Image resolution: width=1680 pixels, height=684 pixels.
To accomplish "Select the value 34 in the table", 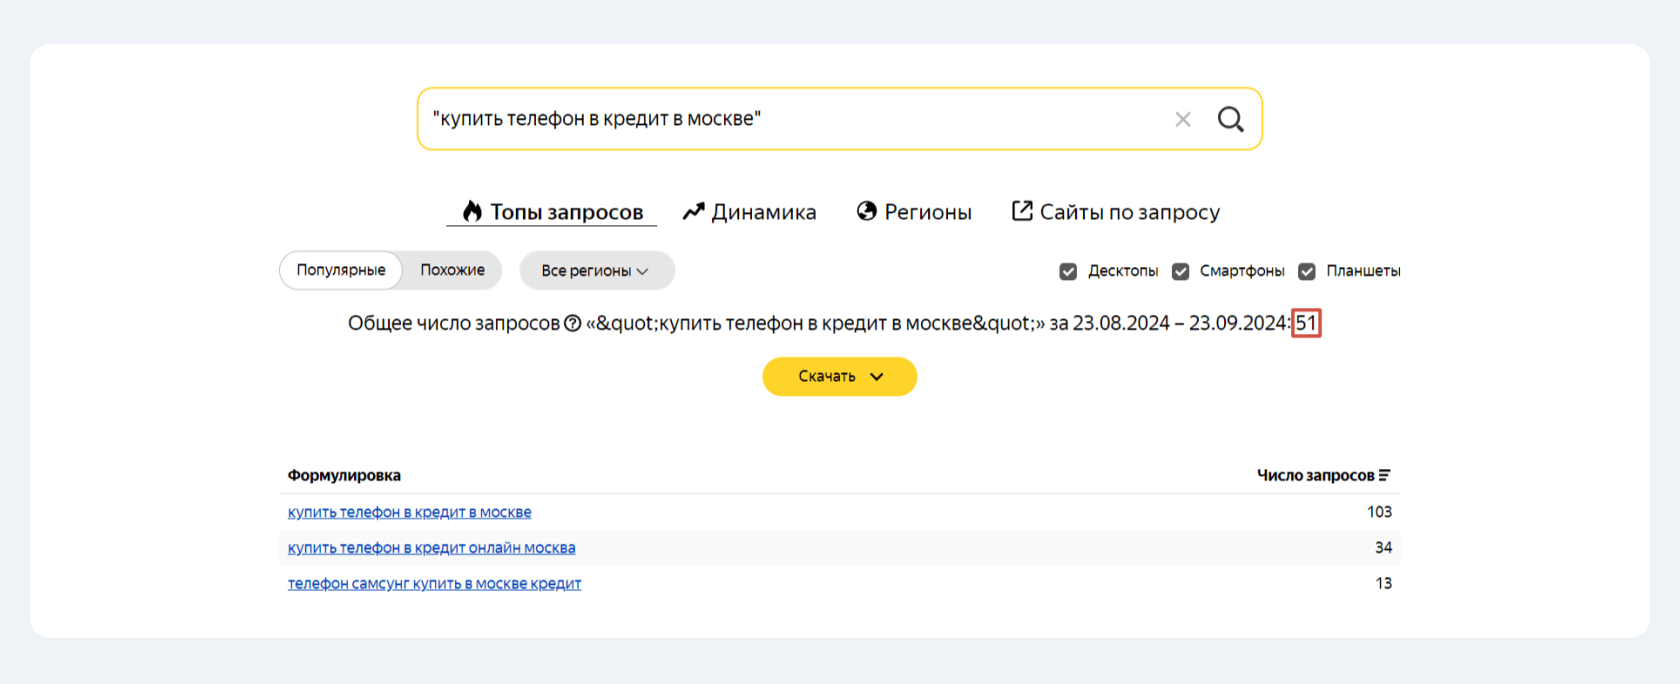I will [1383, 548].
